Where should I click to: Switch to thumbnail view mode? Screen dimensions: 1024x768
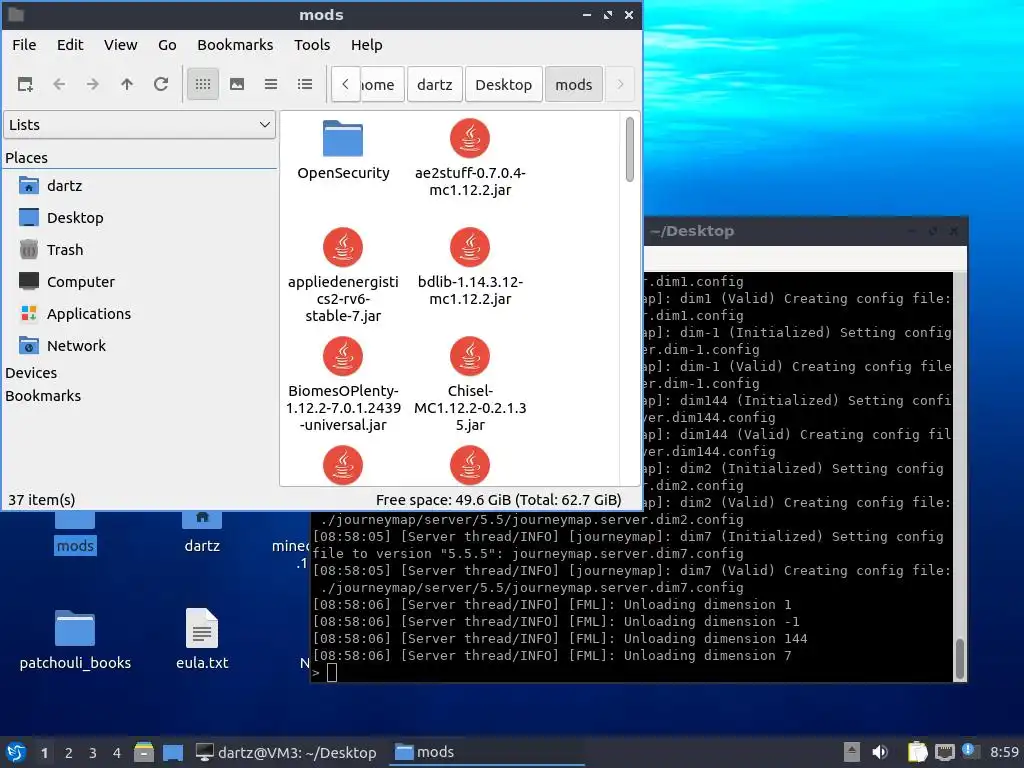tap(237, 84)
